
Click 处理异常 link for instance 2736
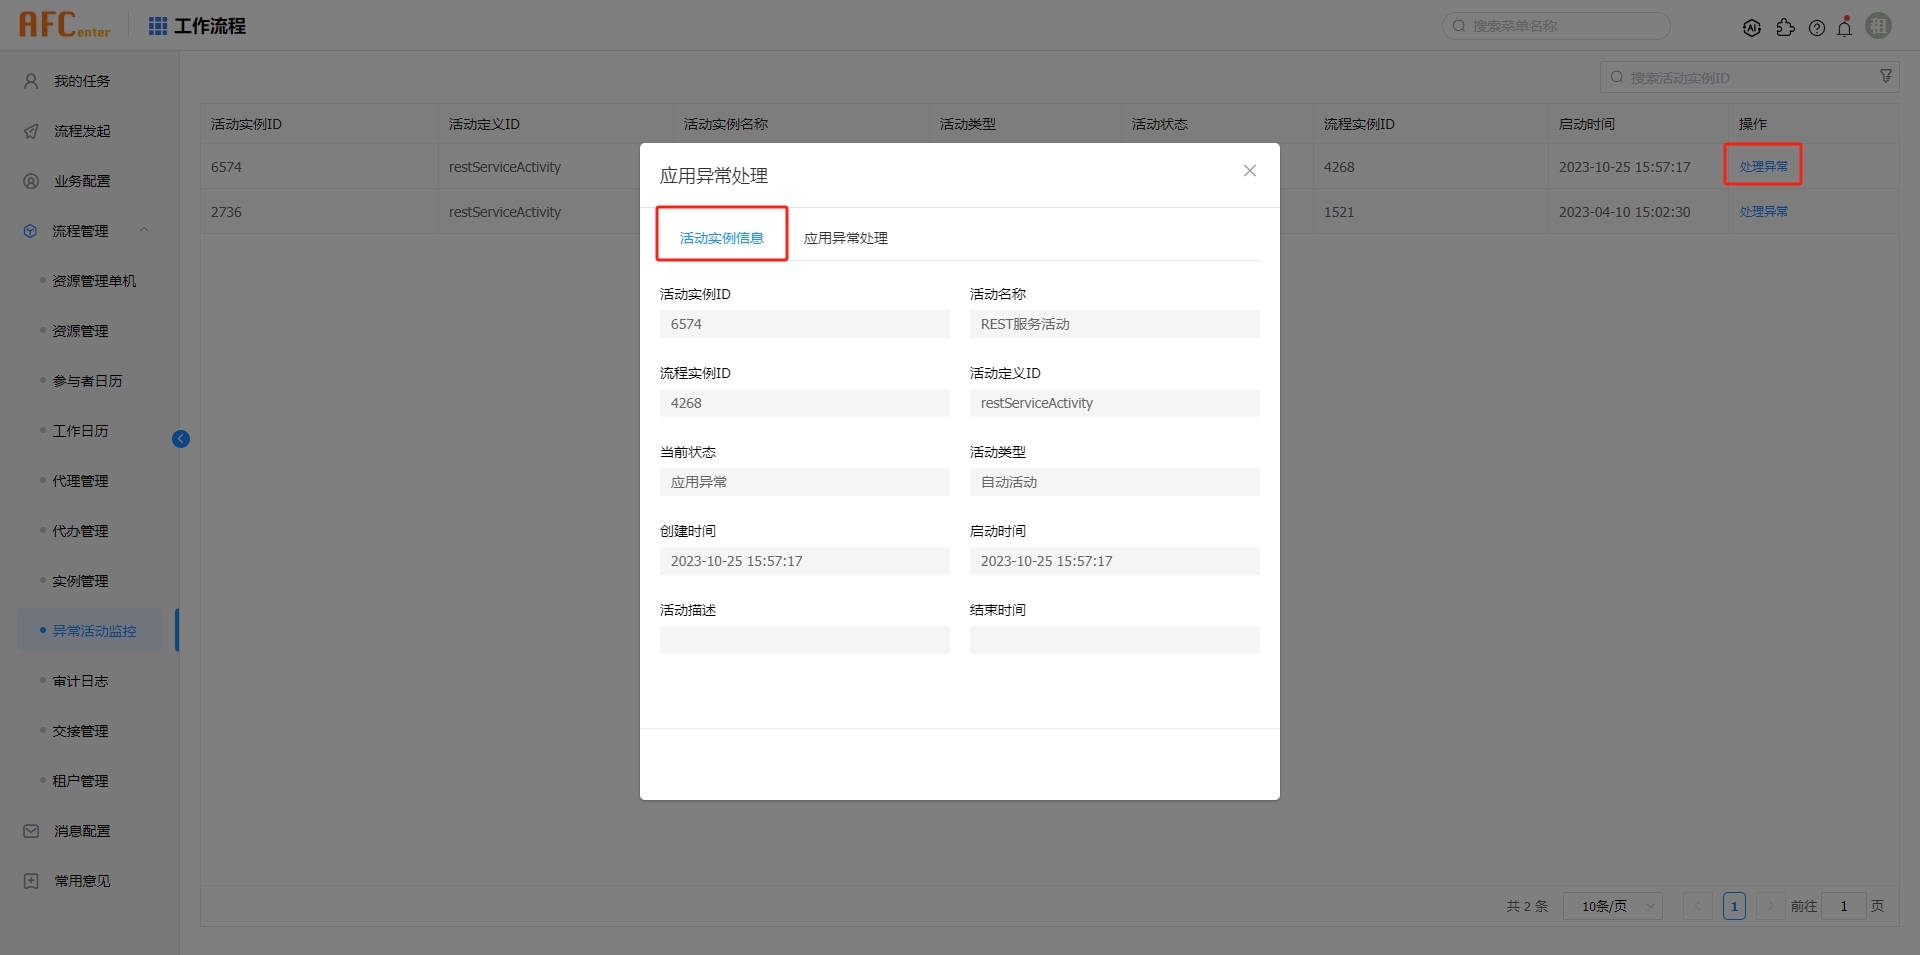1763,212
